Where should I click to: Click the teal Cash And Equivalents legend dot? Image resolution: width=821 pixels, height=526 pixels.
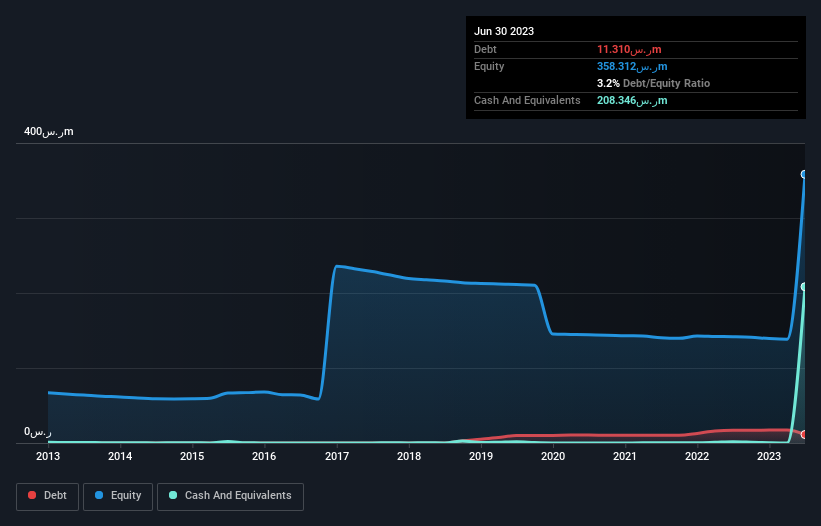pyautogui.click(x=173, y=495)
